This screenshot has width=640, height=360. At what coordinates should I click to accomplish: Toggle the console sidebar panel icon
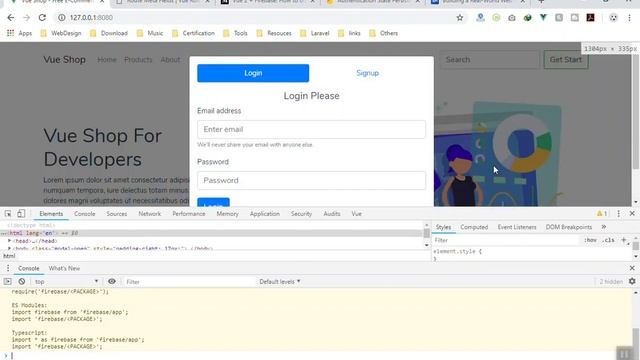tap(7, 281)
